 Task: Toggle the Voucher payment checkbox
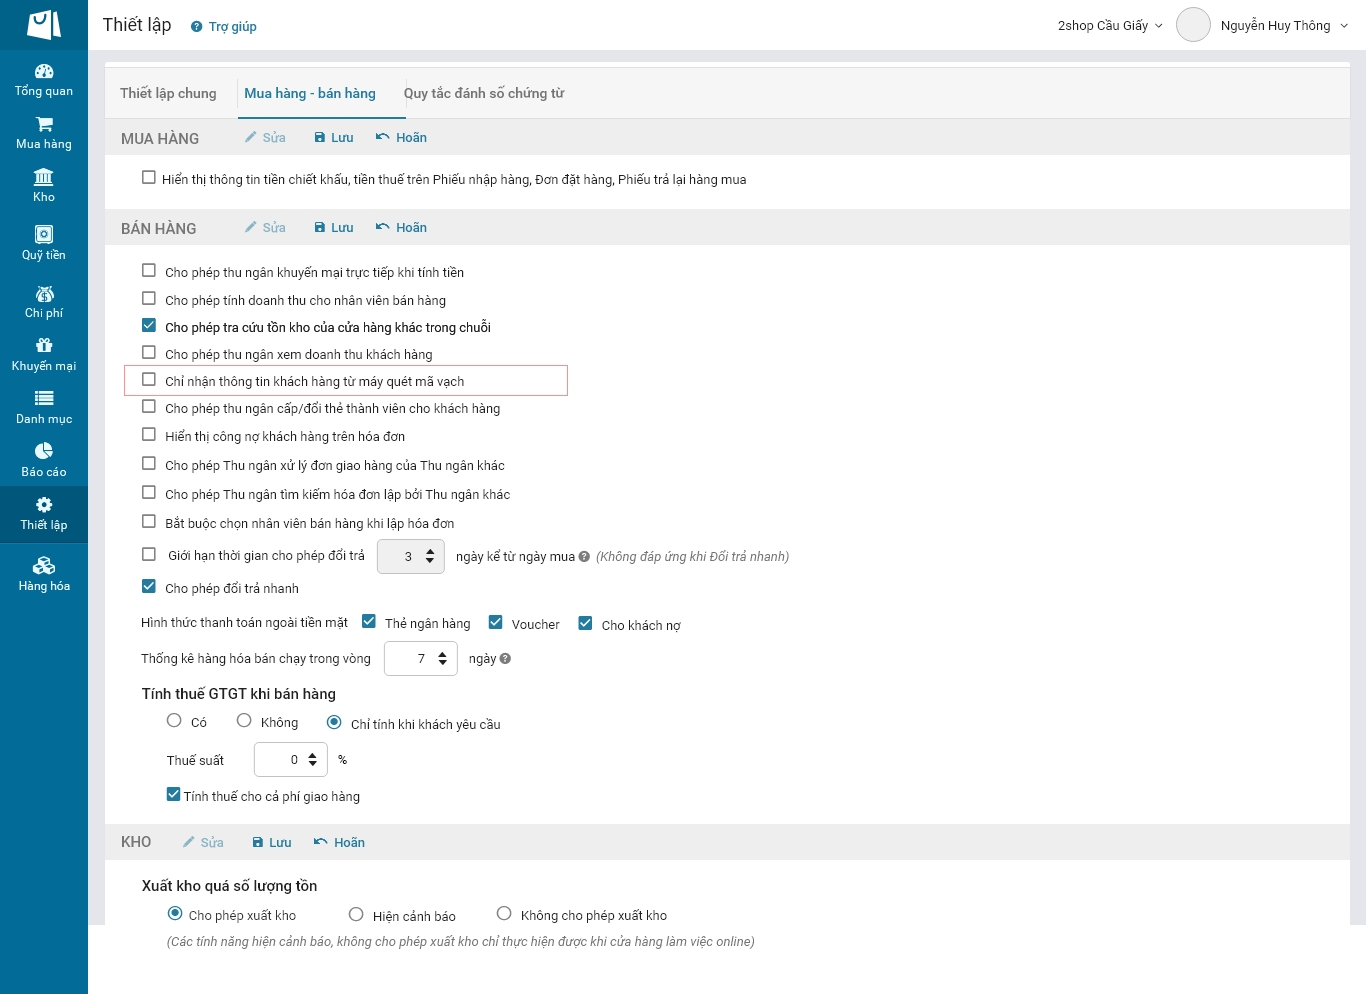point(495,622)
